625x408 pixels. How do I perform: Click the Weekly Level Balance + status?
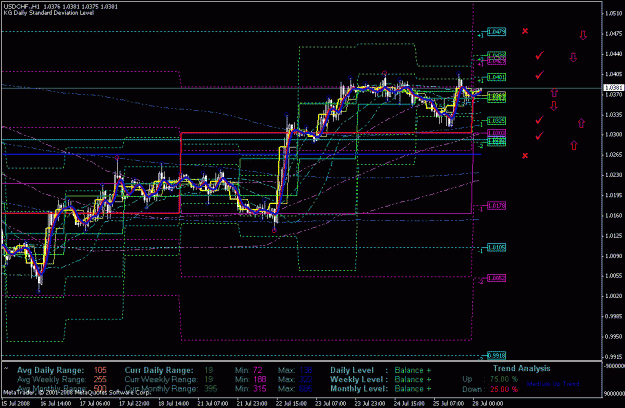click(413, 380)
